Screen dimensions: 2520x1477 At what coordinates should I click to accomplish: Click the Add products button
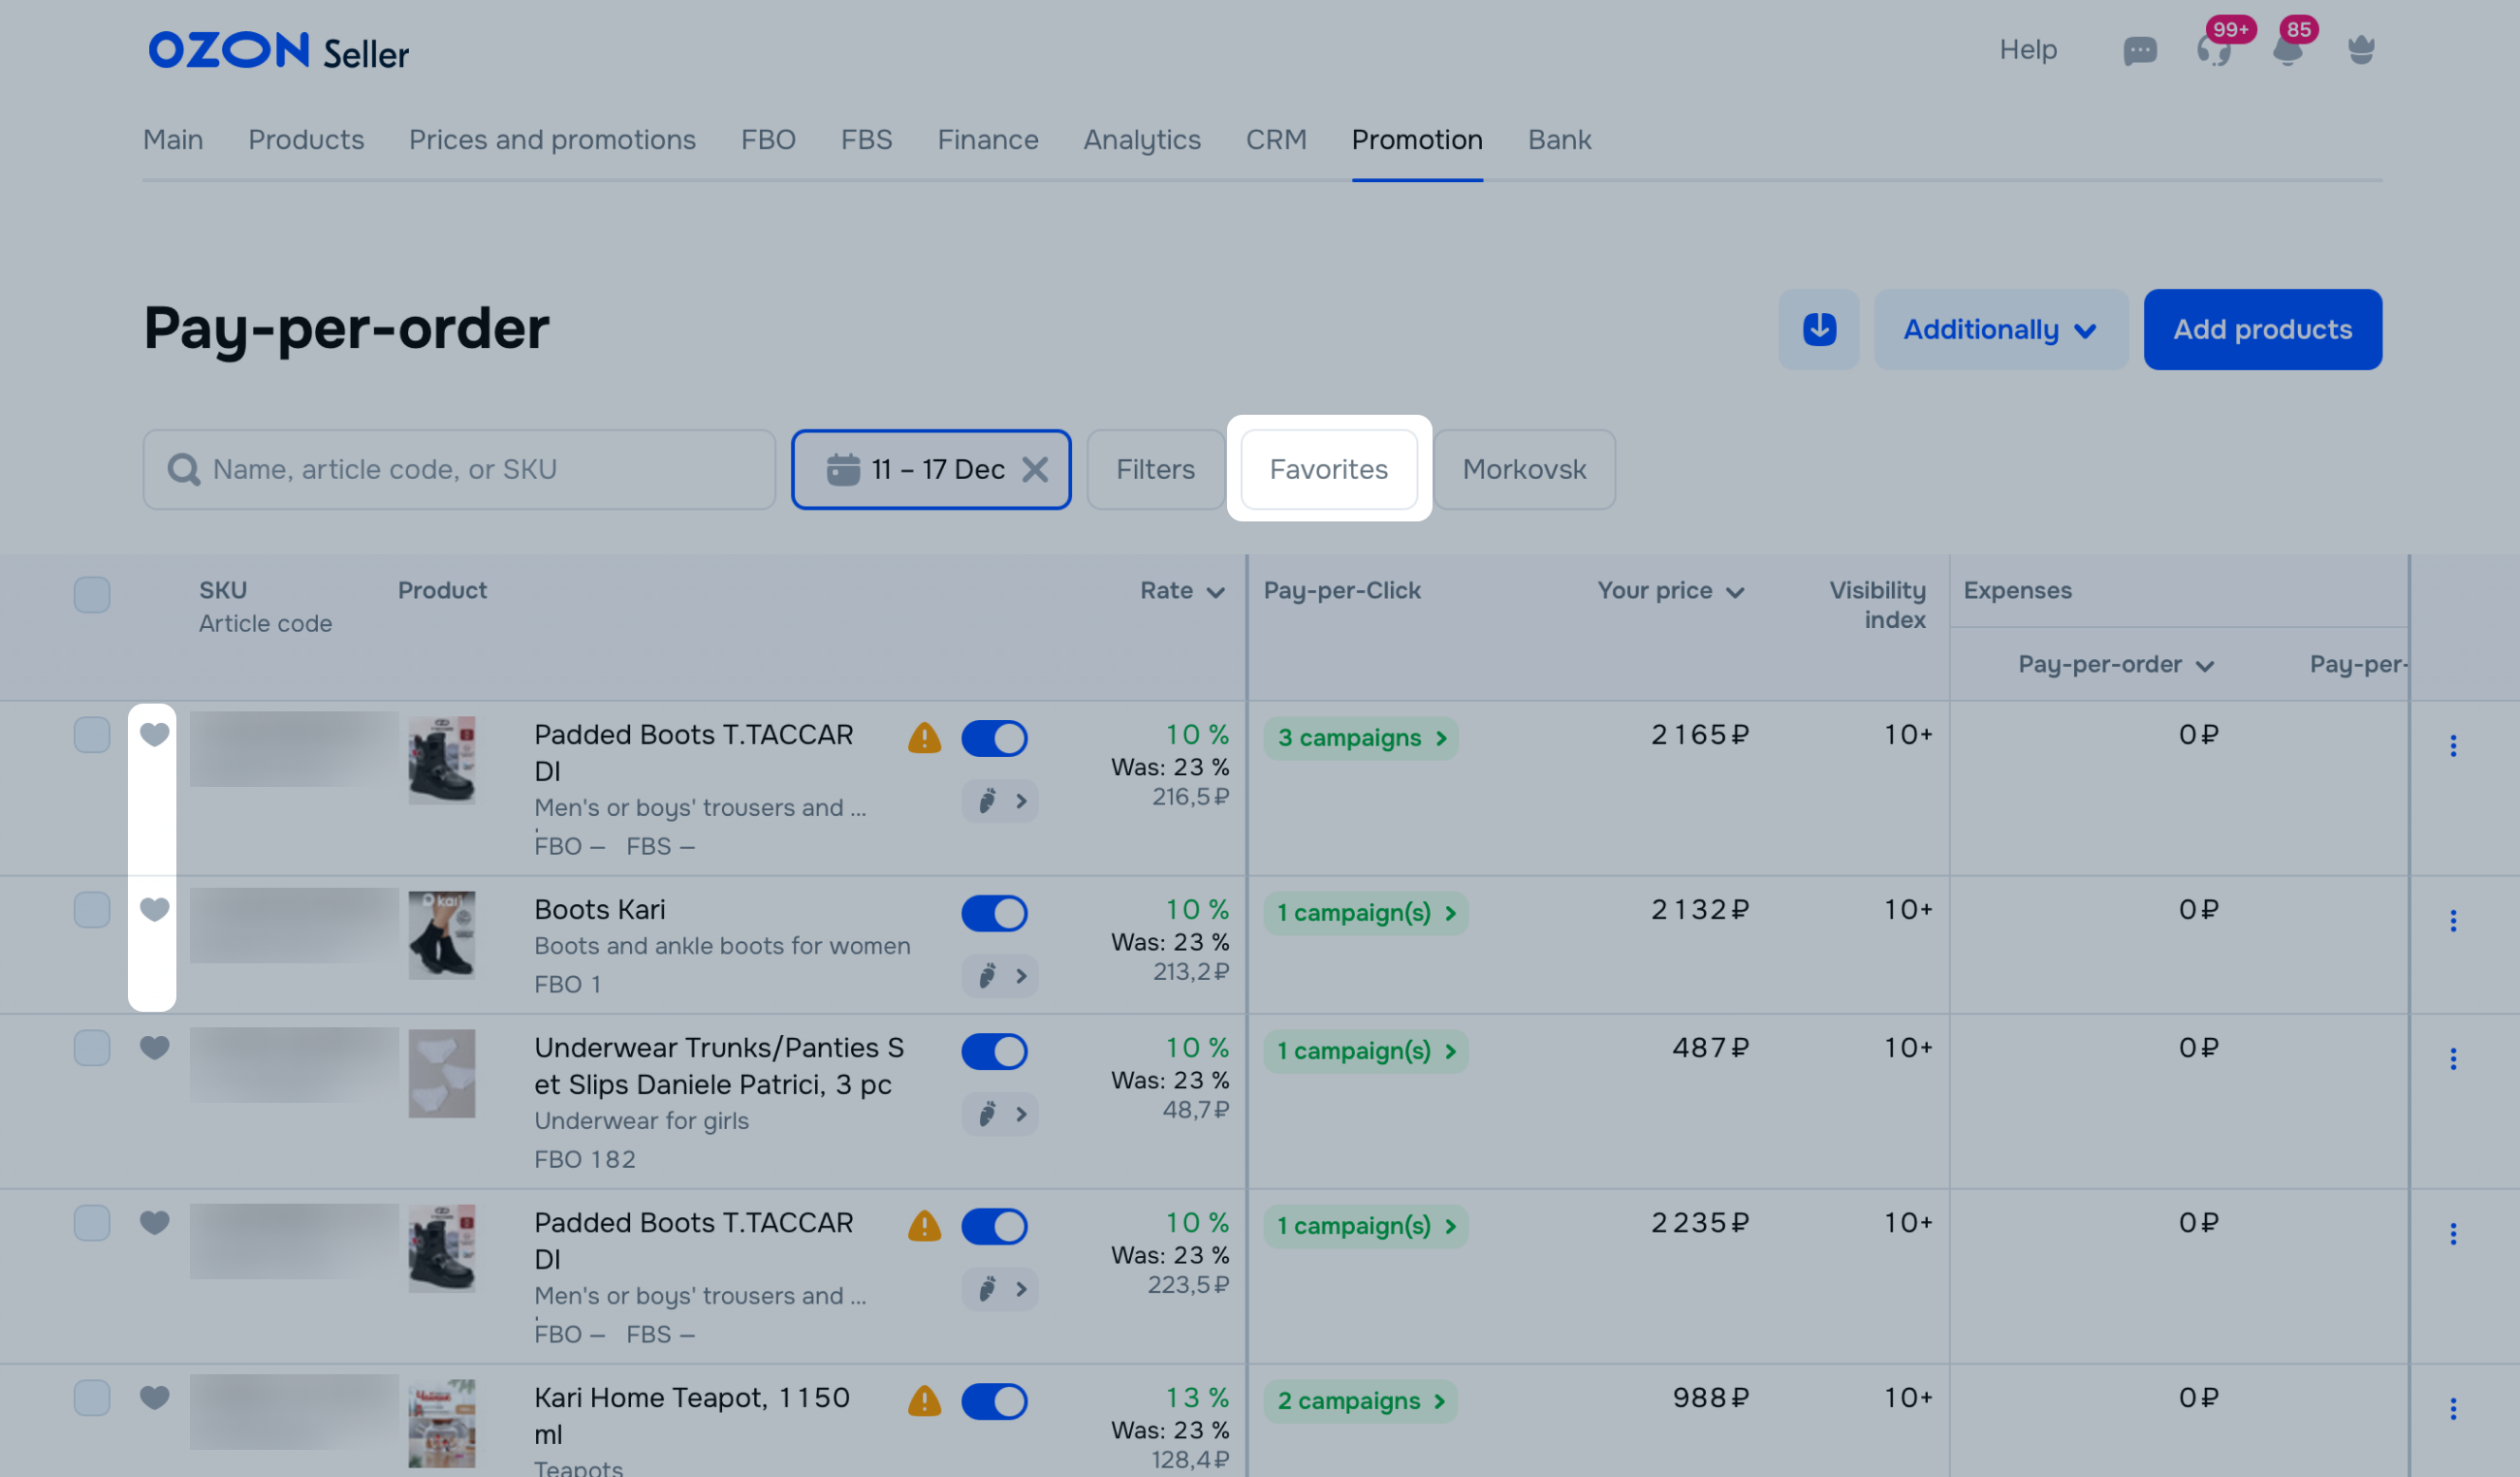2262,329
